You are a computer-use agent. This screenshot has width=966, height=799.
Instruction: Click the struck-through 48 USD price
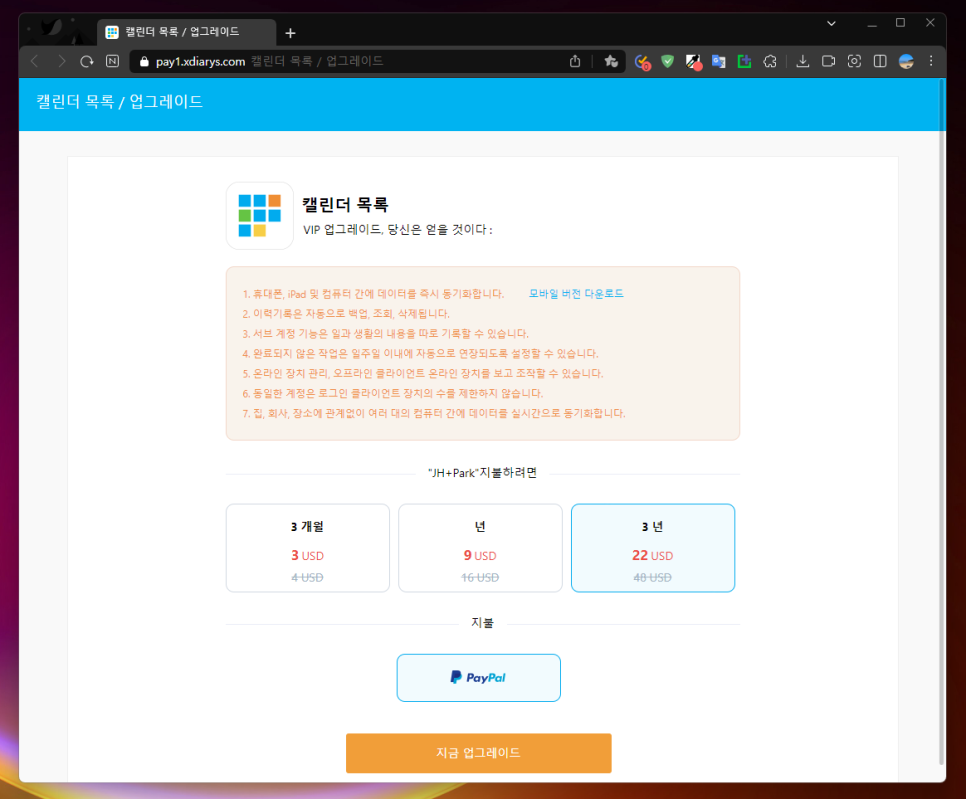point(652,577)
